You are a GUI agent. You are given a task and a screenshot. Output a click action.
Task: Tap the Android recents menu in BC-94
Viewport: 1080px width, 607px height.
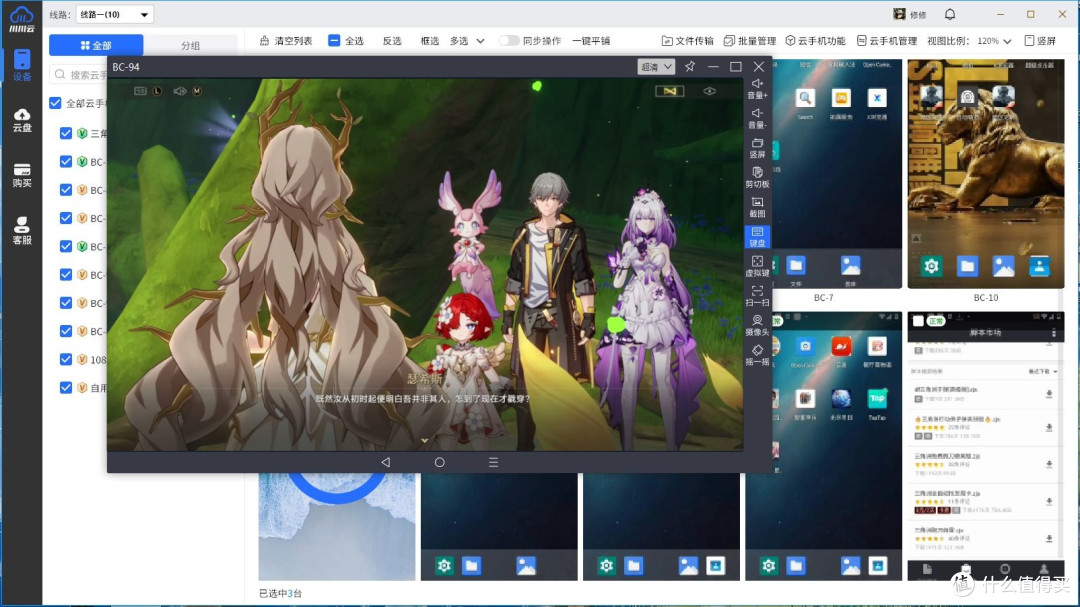(x=493, y=462)
